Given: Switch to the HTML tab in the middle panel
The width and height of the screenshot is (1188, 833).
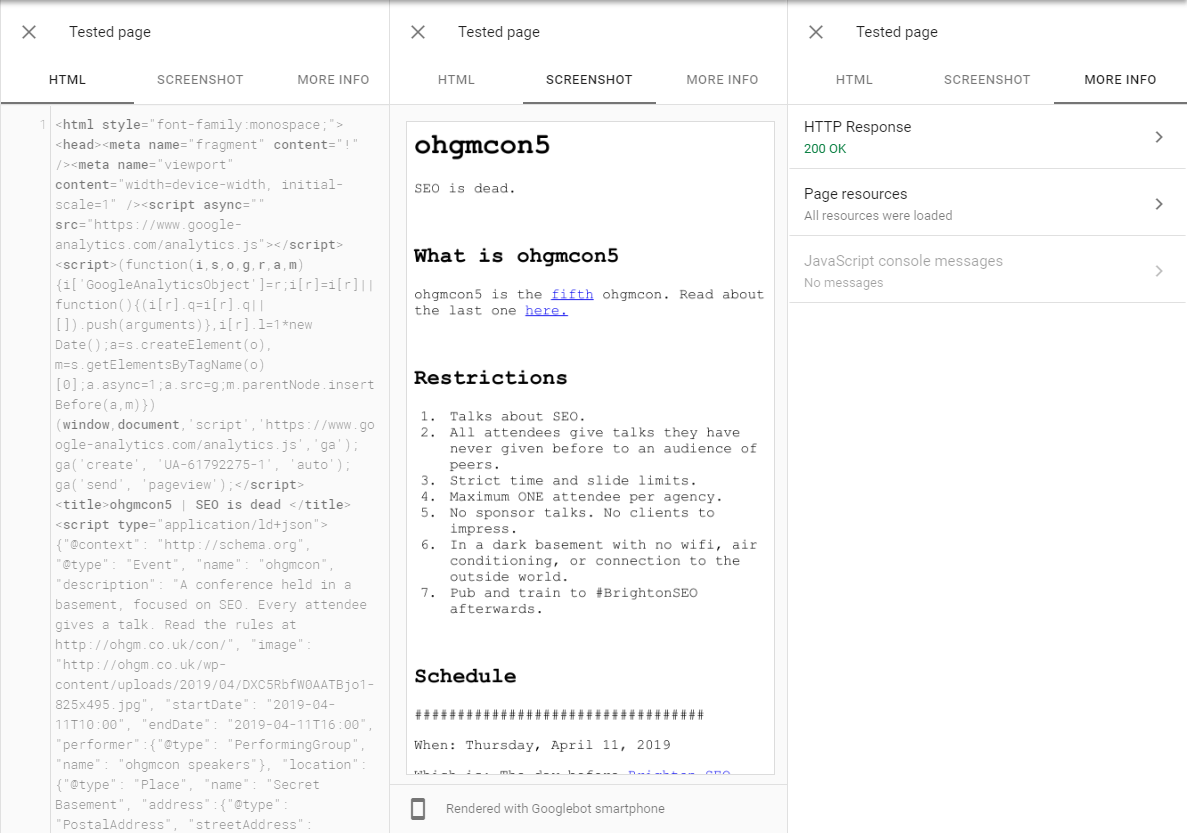Looking at the screenshot, I should point(456,80).
